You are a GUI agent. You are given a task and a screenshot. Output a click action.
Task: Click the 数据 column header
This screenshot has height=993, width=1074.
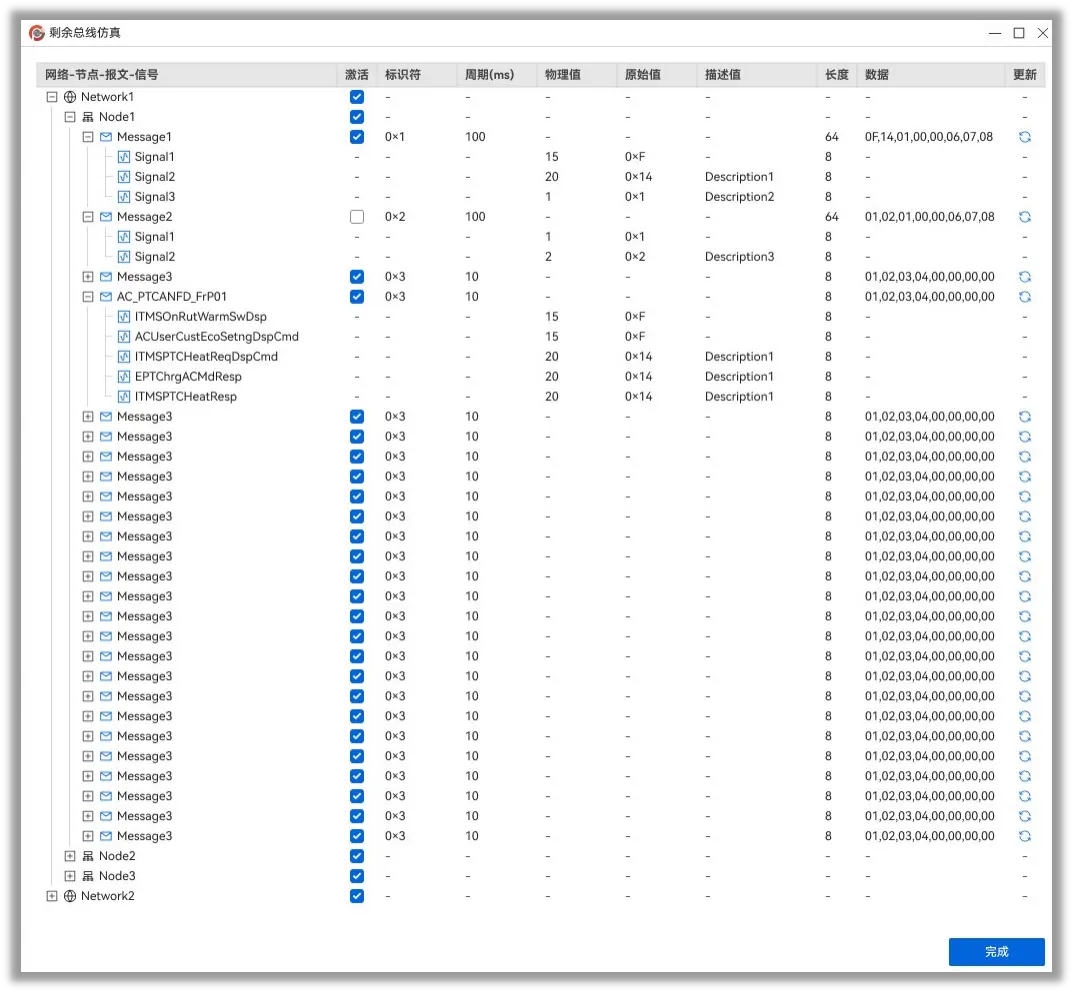(930, 75)
